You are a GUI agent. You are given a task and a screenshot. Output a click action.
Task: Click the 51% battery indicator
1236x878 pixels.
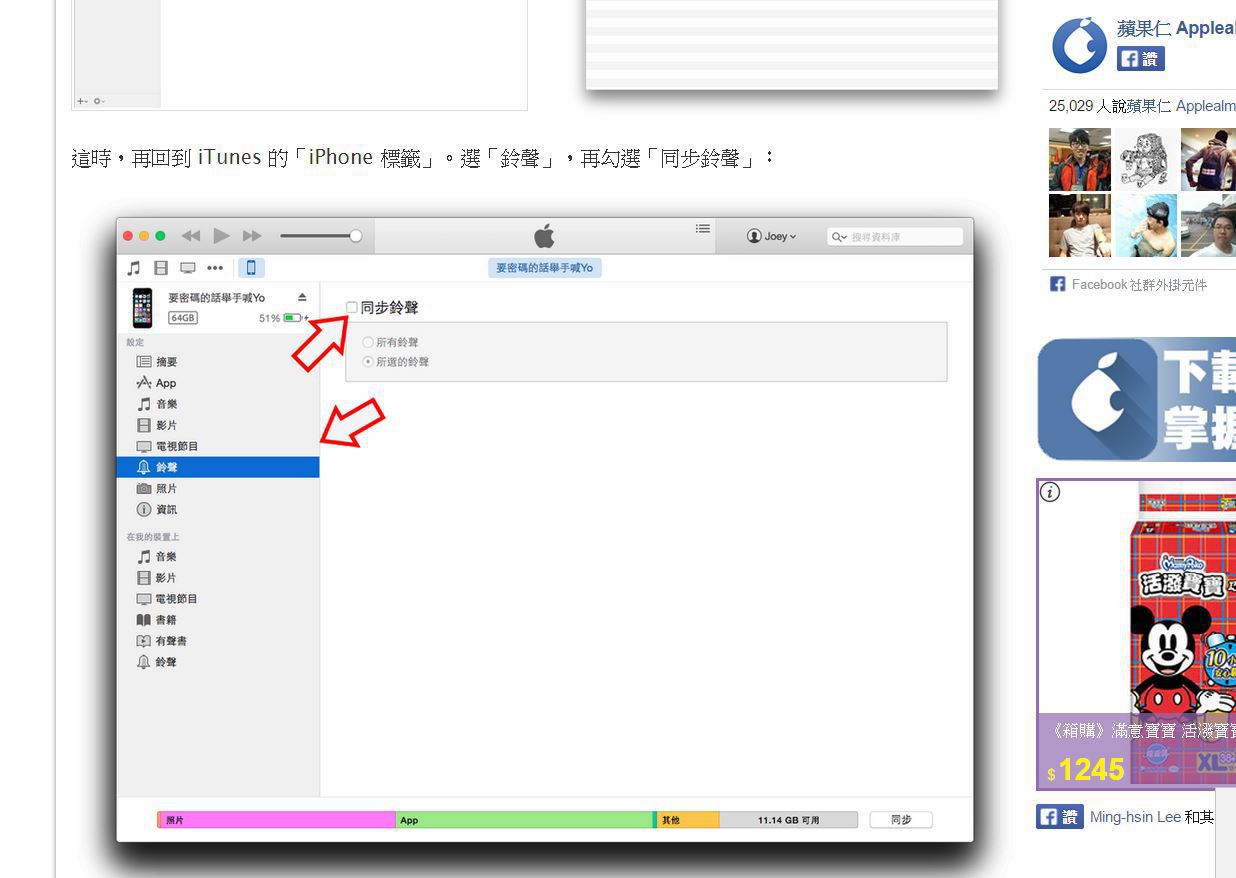click(x=283, y=318)
